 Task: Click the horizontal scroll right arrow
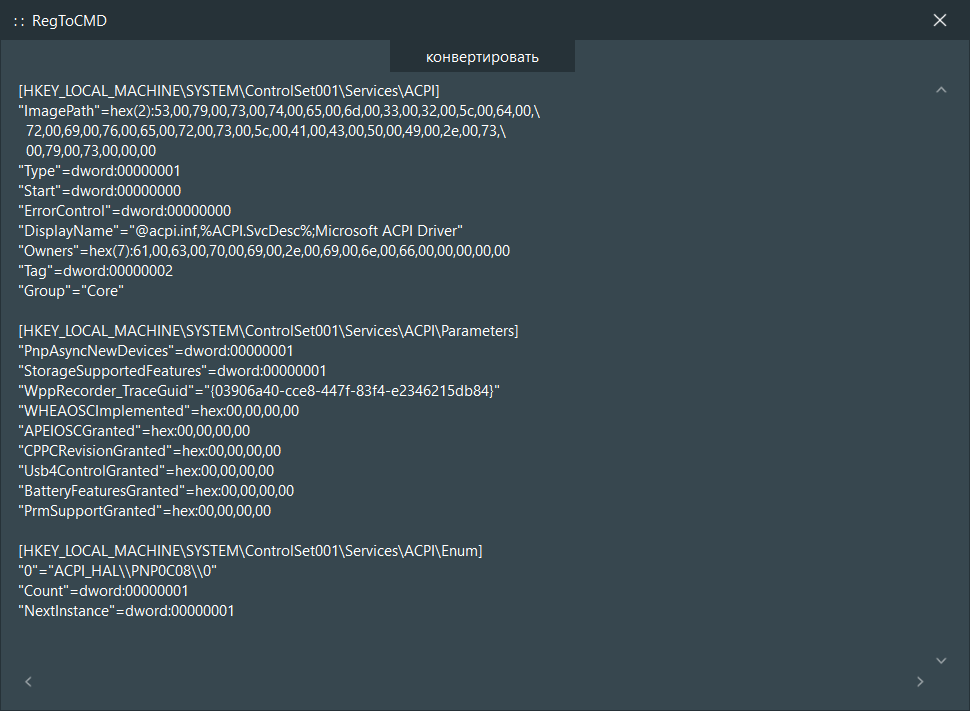click(x=920, y=682)
